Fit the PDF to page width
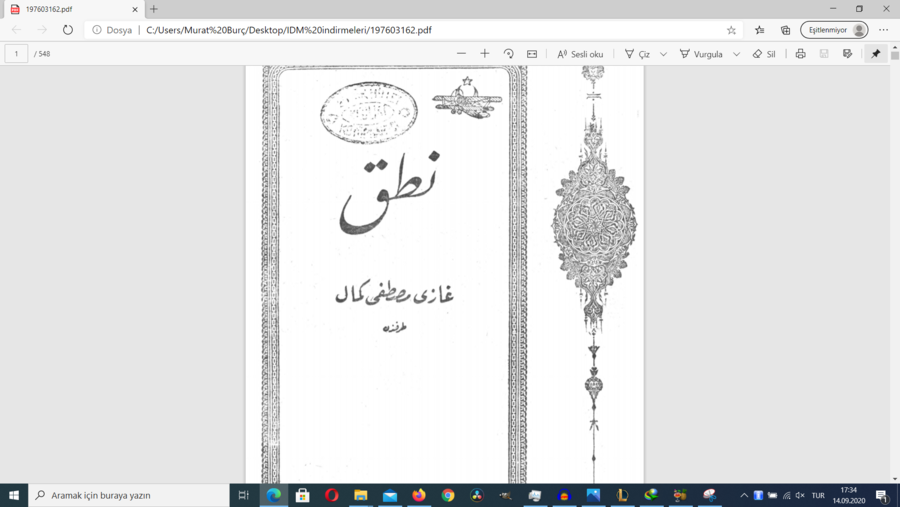This screenshot has height=507, width=900. click(532, 53)
